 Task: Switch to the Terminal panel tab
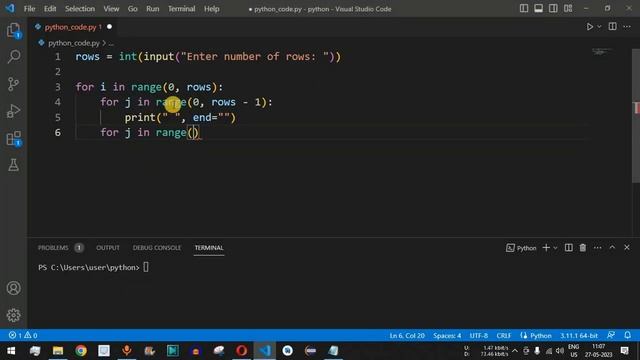click(x=209, y=248)
